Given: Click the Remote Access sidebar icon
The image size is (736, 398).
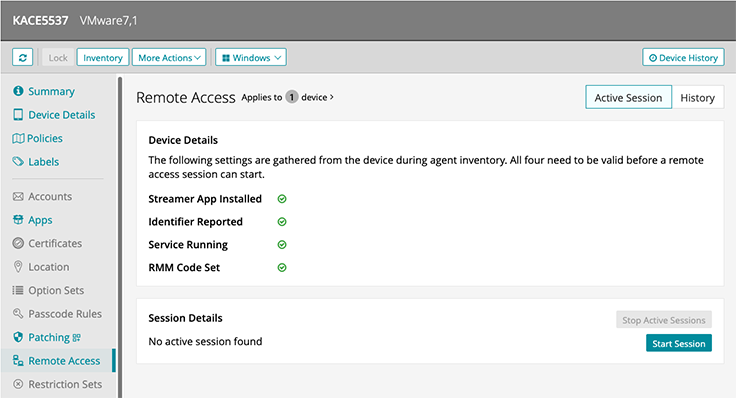Looking at the screenshot, I should 18,360.
